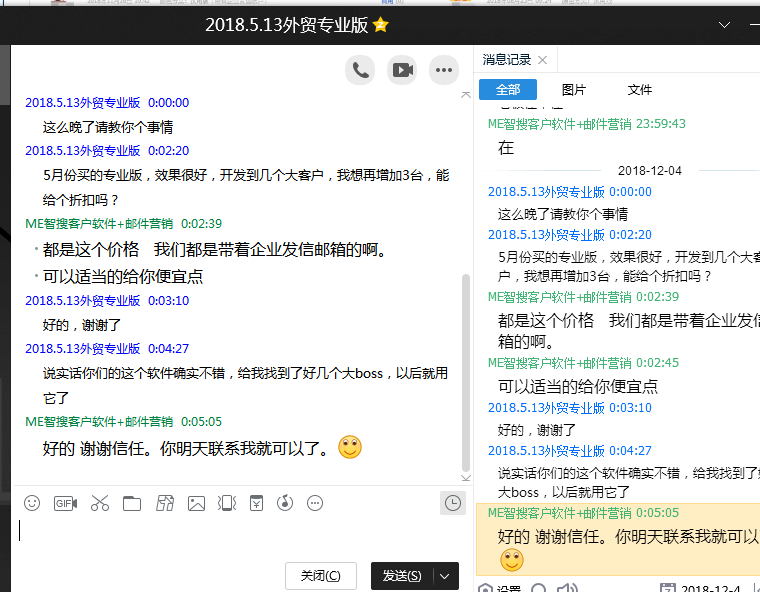This screenshot has width=760, height=592.
Task: Click chat message starting 说实话你们的这个软件
Action: (245, 385)
